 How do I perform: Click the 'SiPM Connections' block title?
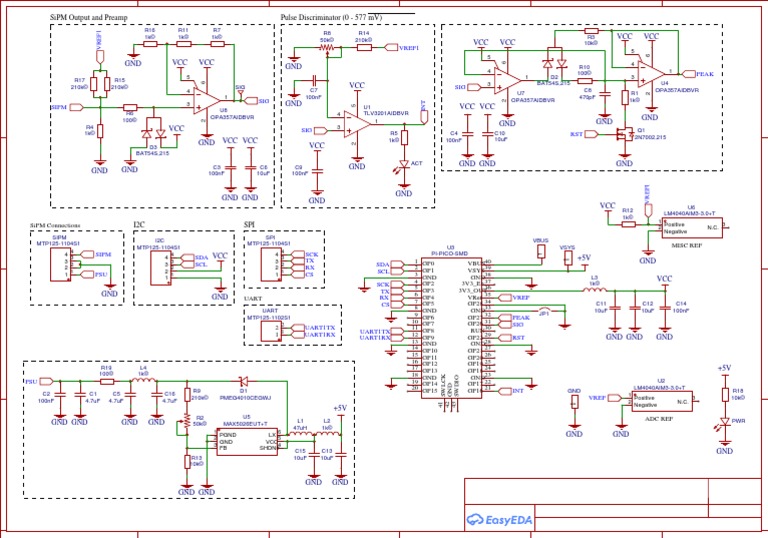(55, 225)
